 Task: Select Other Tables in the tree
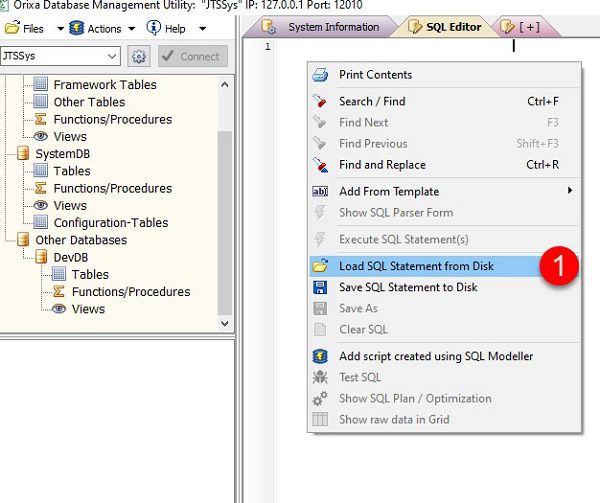tap(90, 102)
